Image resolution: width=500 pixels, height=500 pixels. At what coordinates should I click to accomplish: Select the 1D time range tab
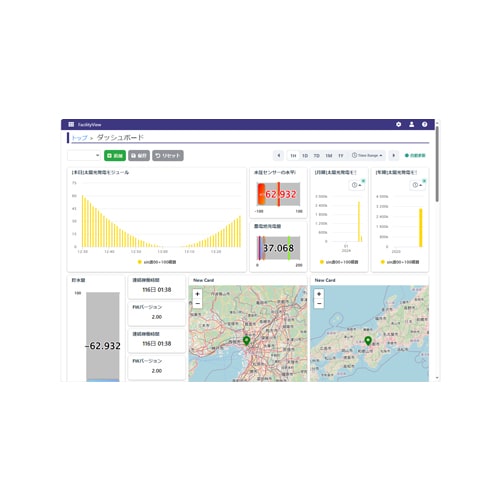coord(305,156)
